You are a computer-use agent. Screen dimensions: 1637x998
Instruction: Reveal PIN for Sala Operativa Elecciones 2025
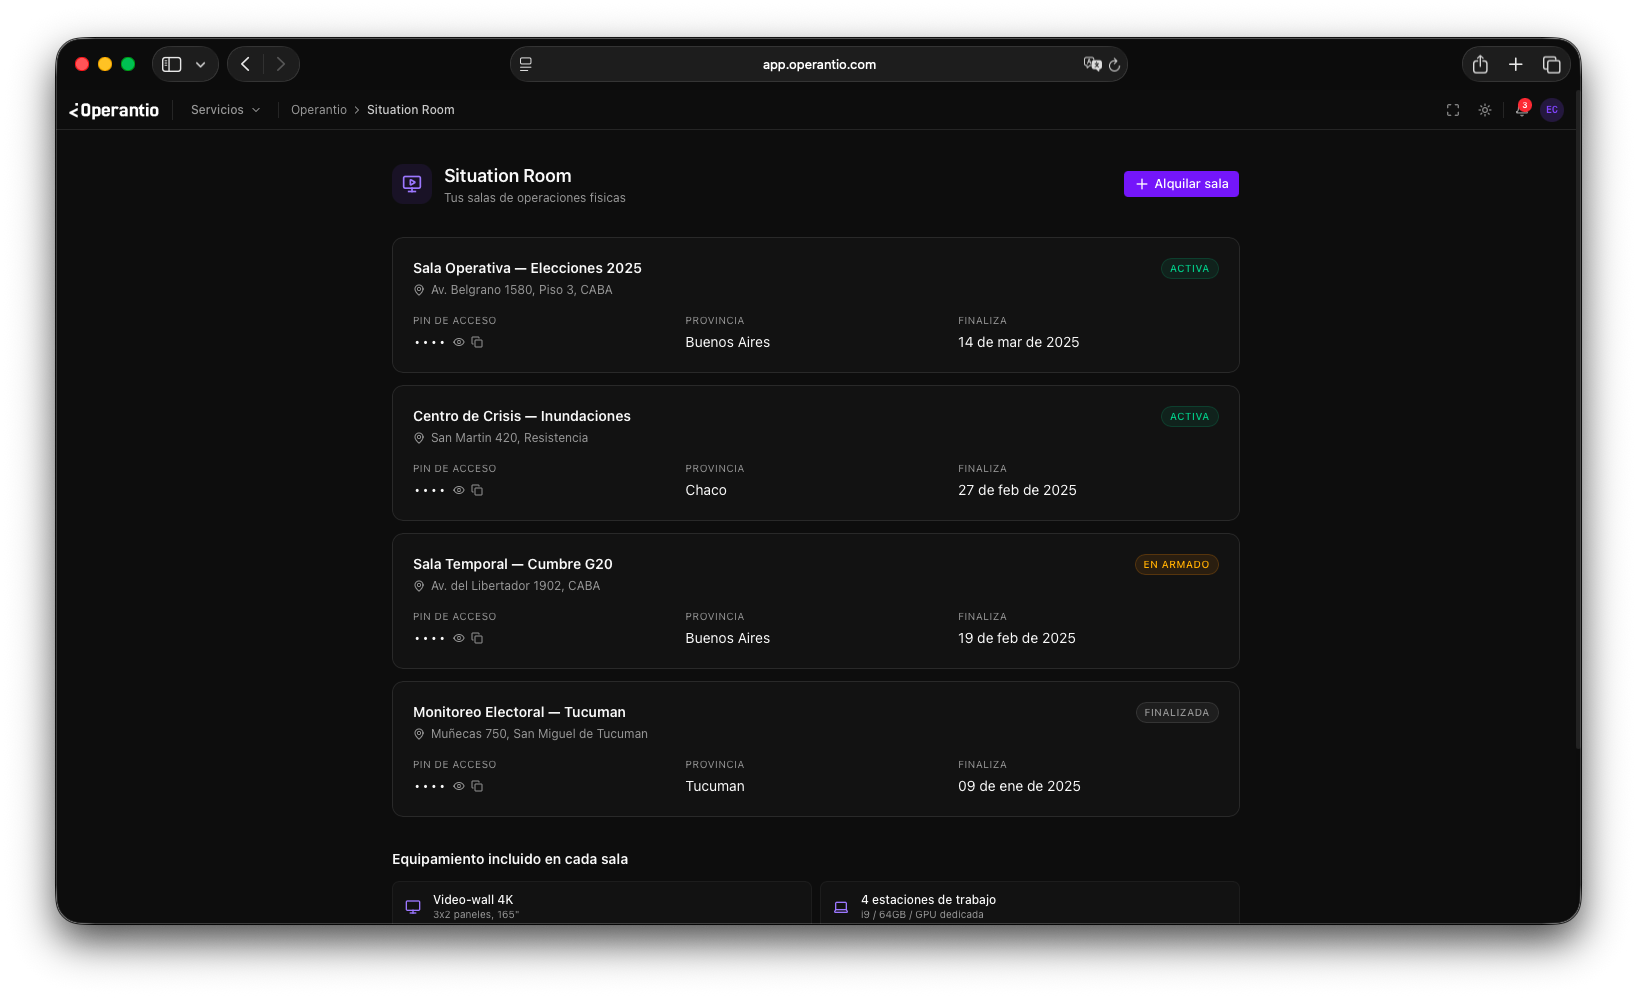pyautogui.click(x=459, y=342)
